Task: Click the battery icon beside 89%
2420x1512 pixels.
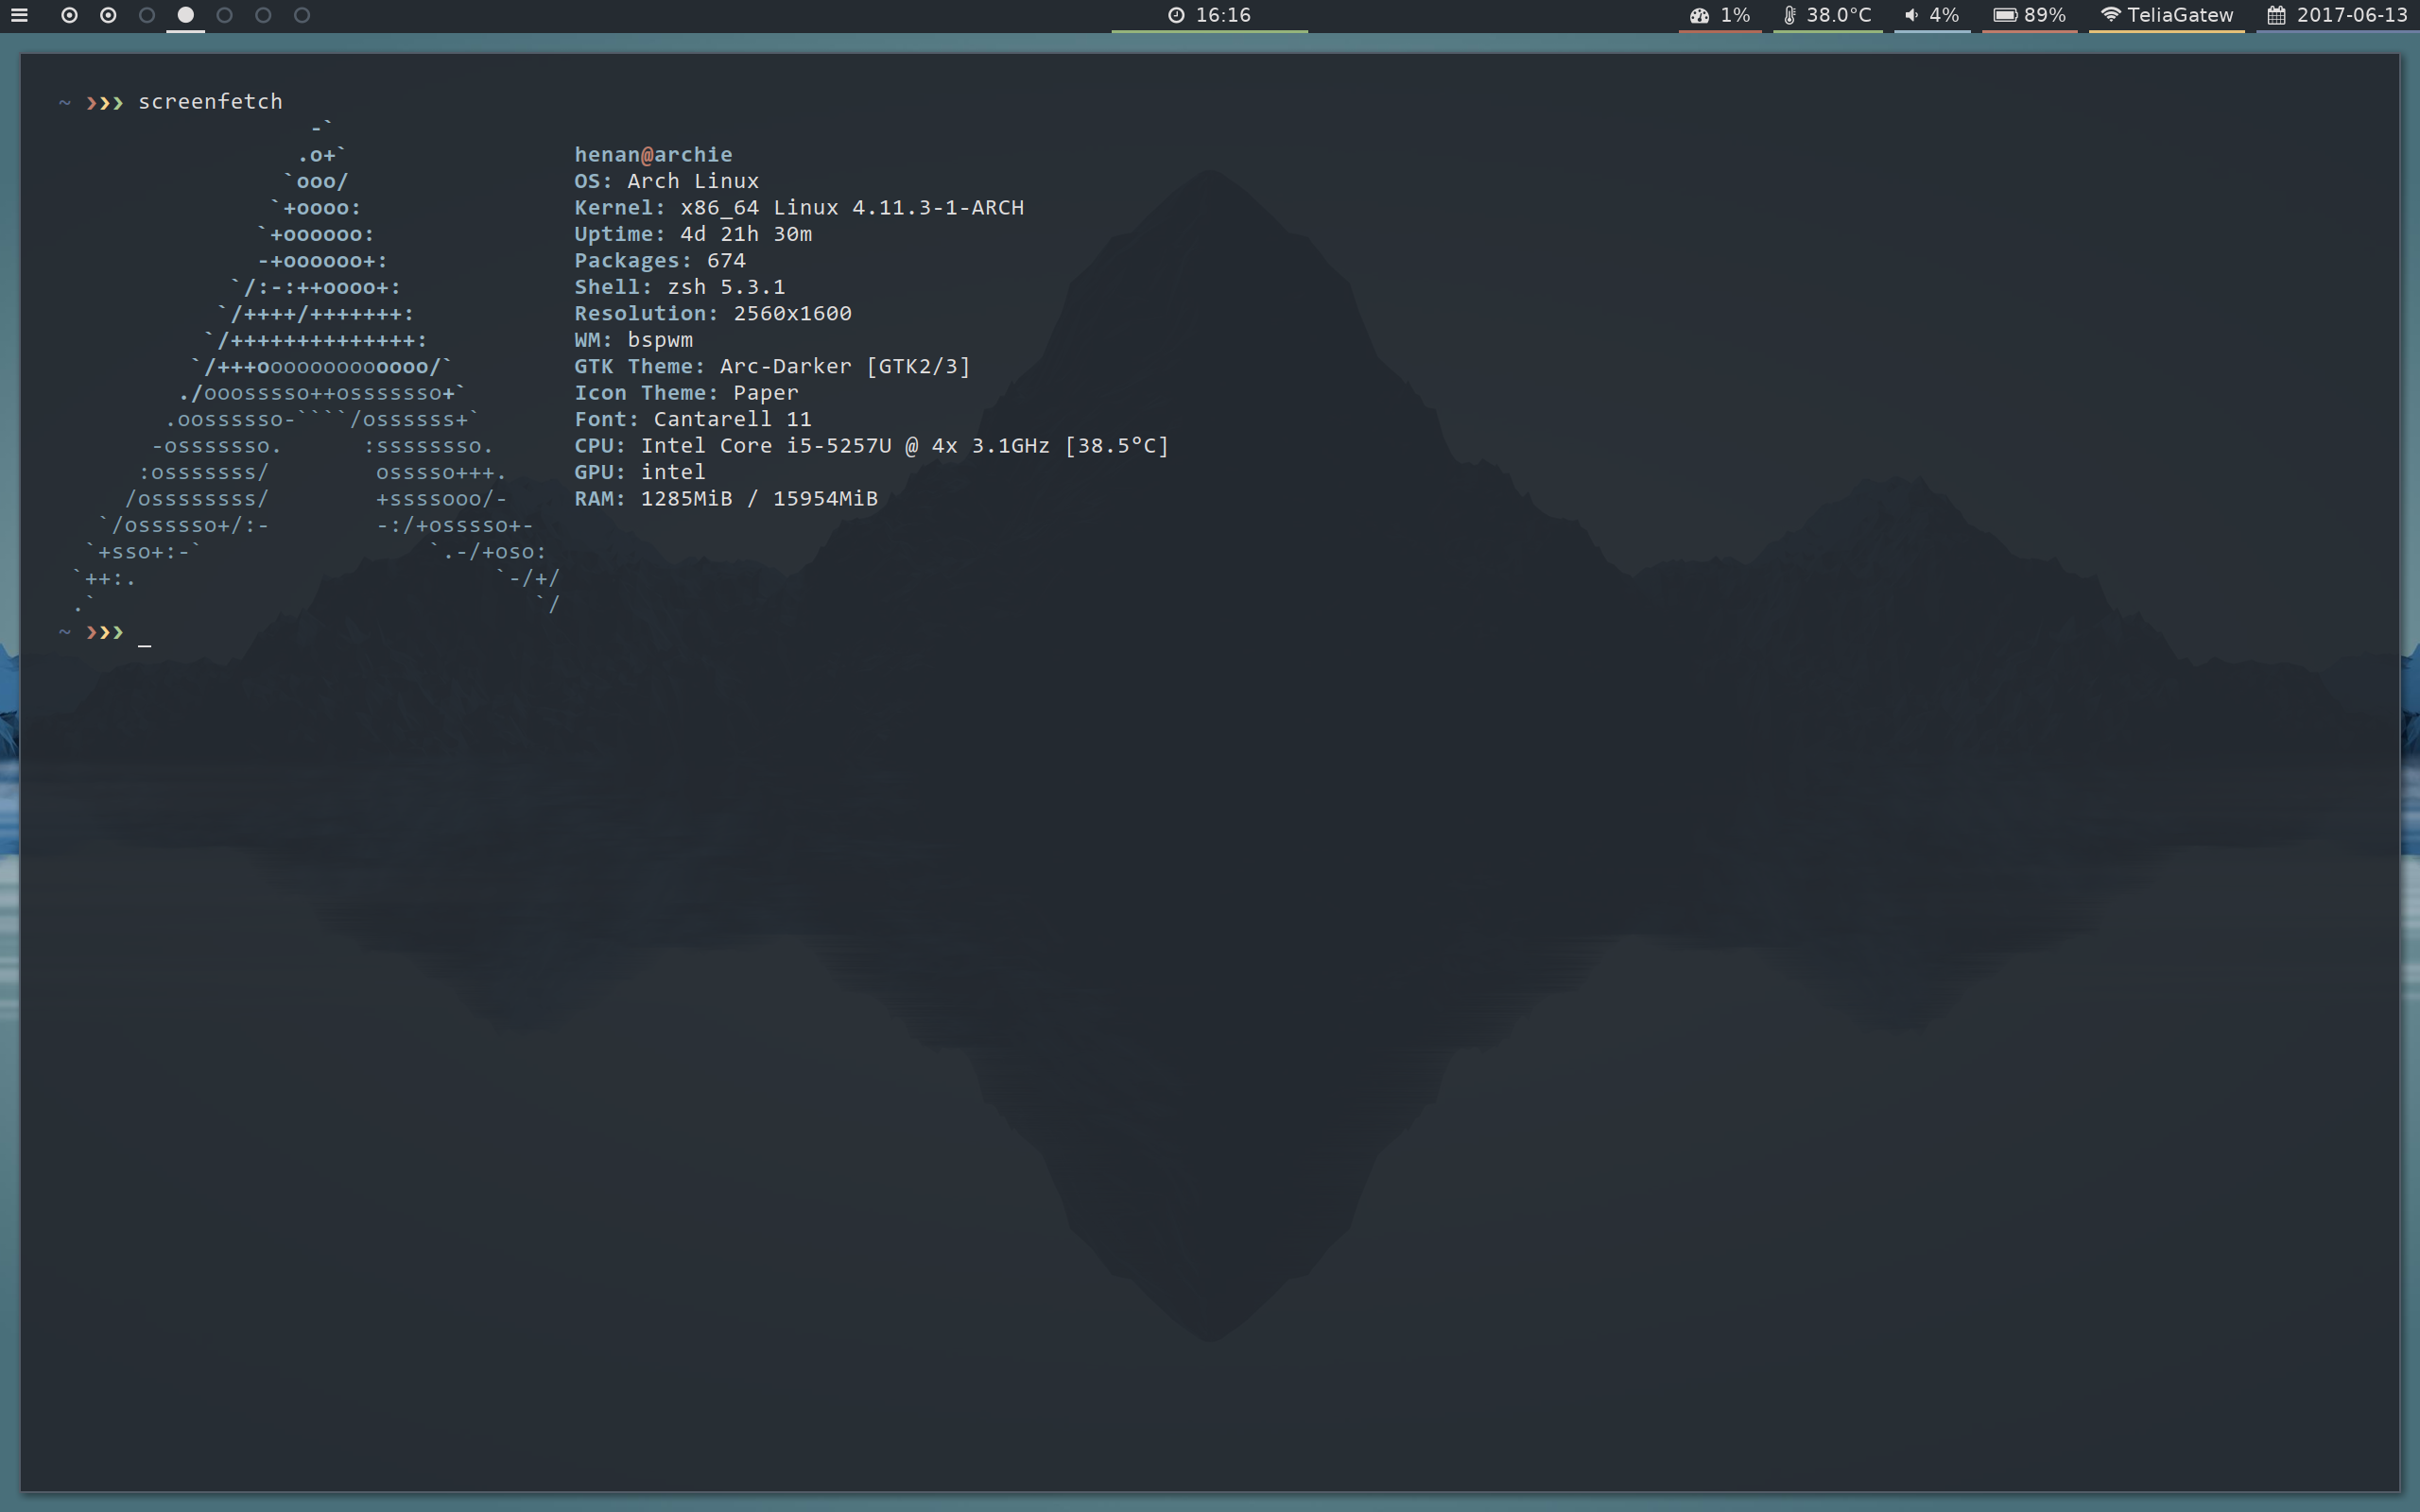Action: (2004, 15)
